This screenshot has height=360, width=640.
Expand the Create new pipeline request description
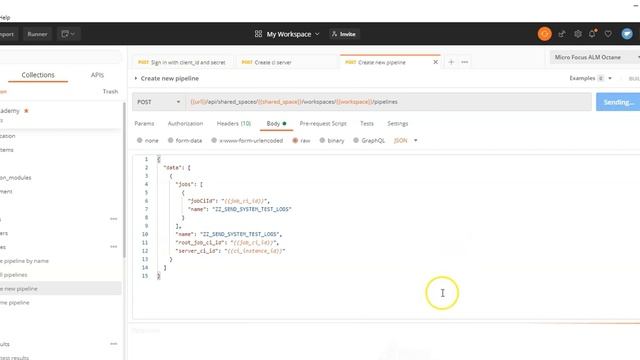(x=136, y=78)
